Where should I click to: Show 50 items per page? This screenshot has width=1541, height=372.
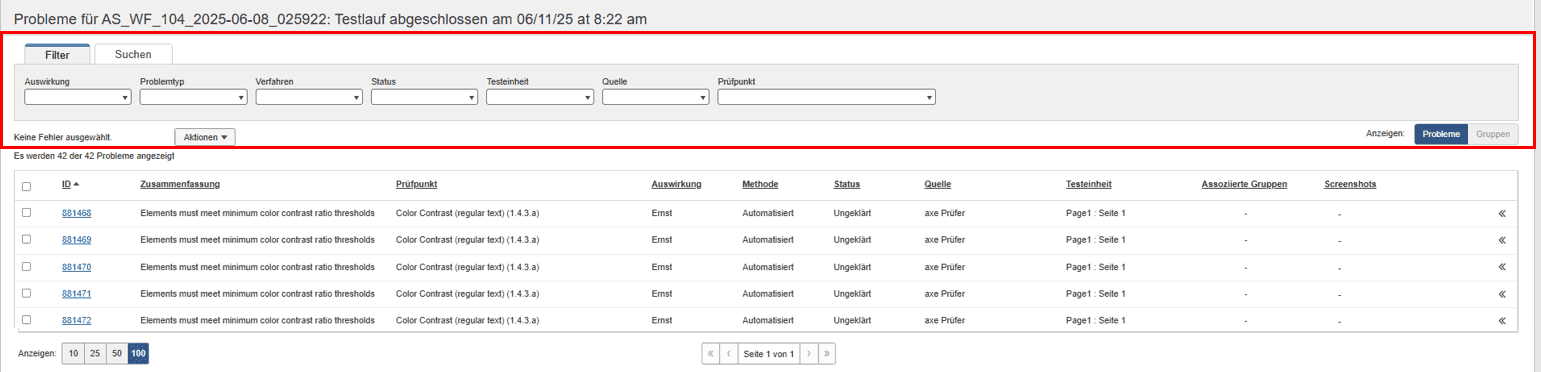(117, 354)
